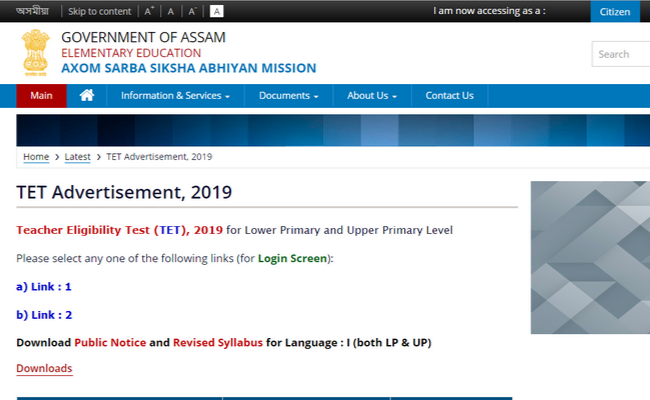This screenshot has height=400, width=650.
Task: Toggle high contrast with boxed A icon
Action: pos(217,12)
